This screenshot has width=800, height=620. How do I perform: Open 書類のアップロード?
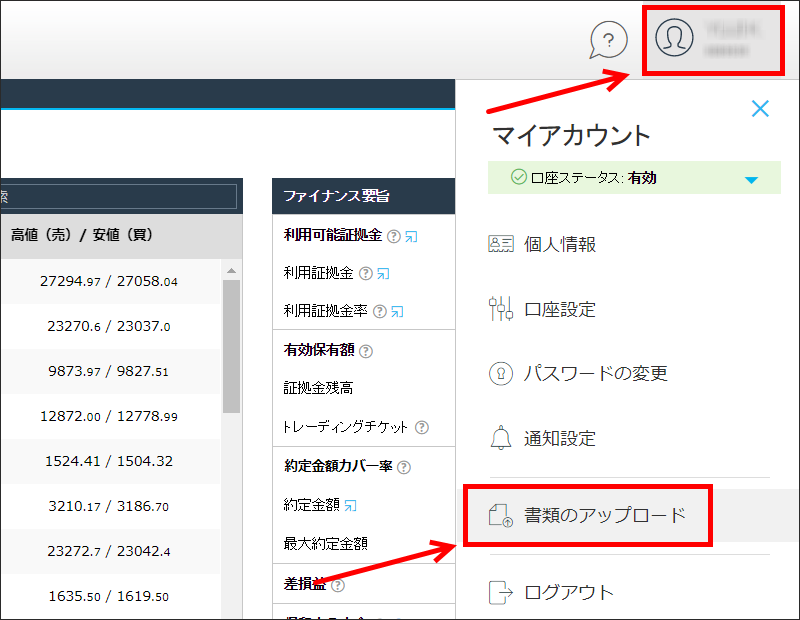[605, 515]
